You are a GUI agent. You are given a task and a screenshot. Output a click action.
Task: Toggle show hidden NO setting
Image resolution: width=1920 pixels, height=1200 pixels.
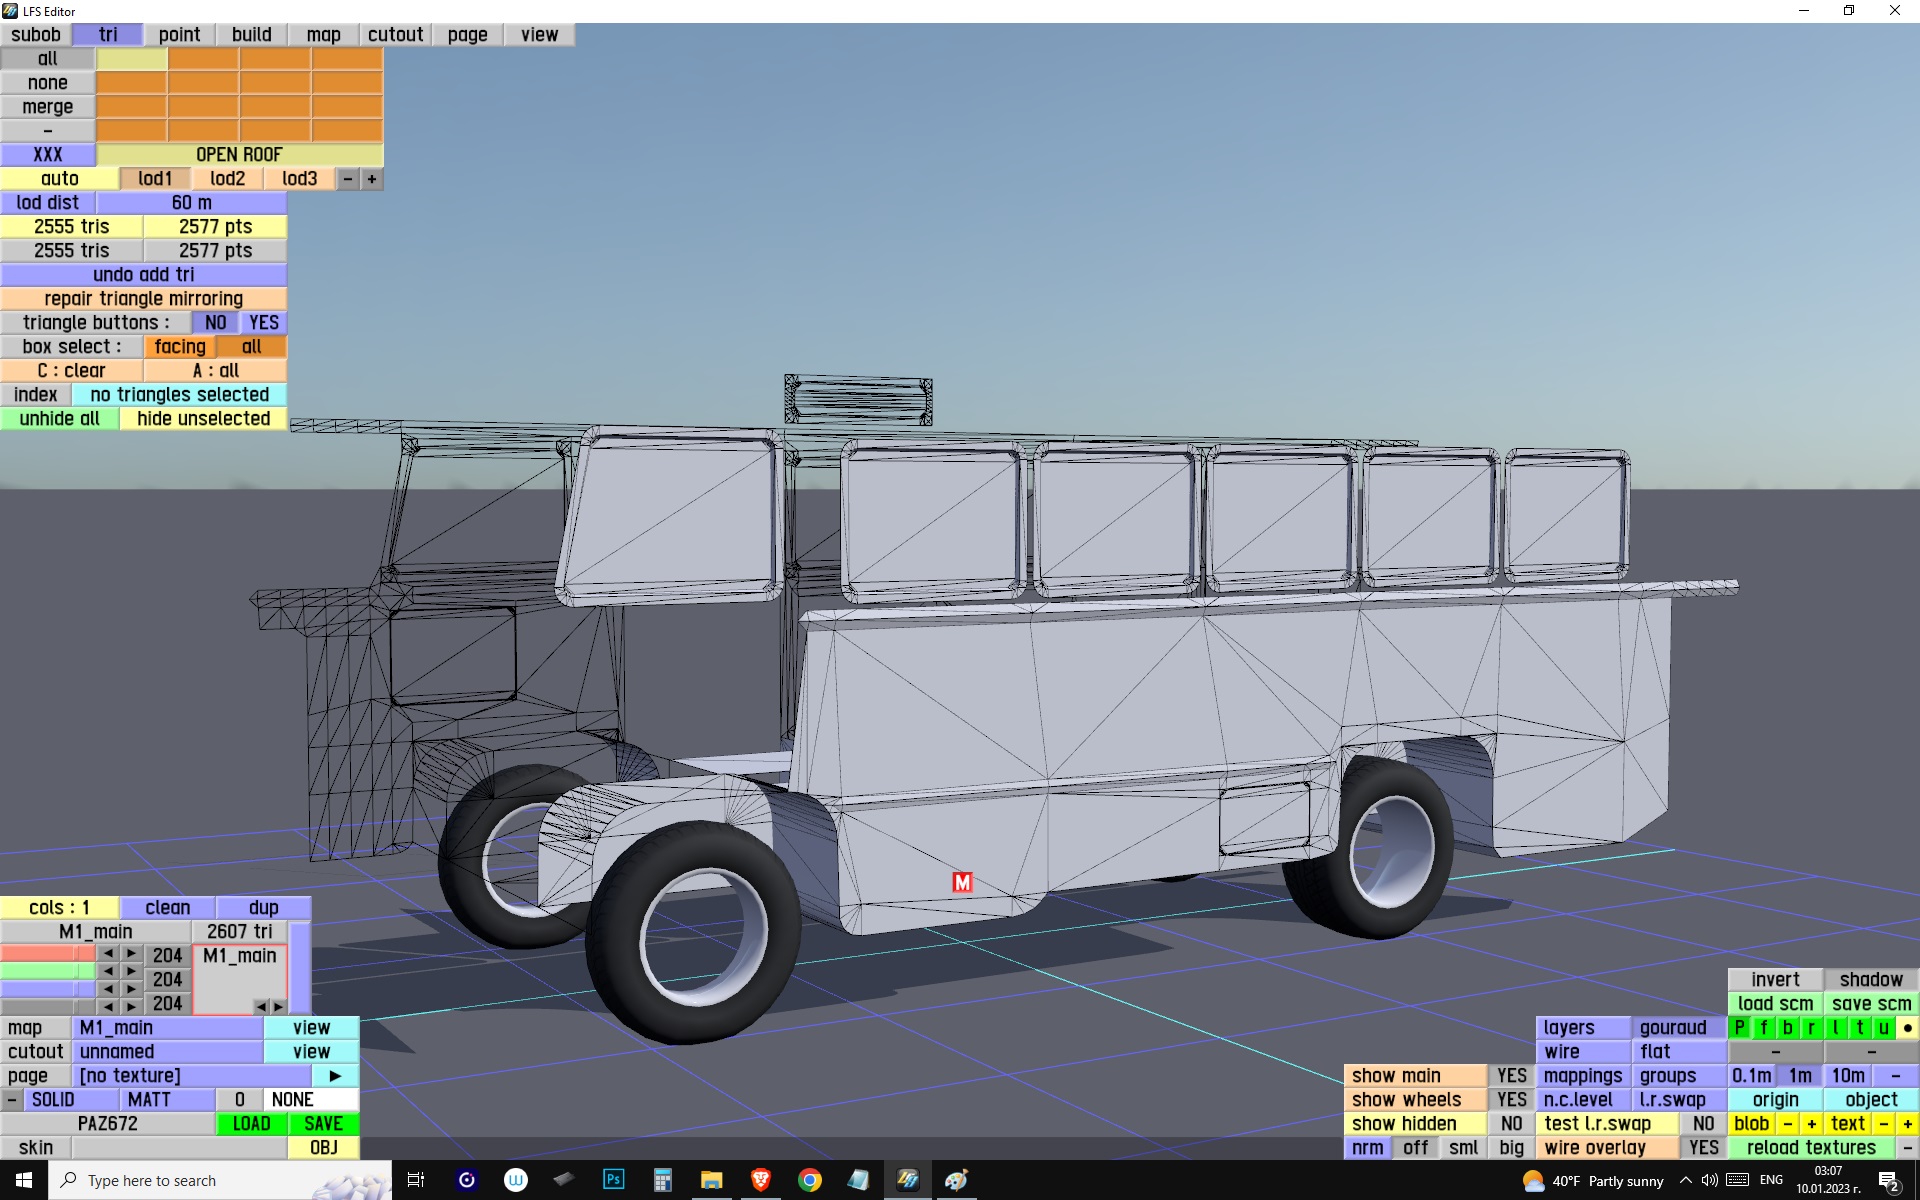coord(1511,1124)
